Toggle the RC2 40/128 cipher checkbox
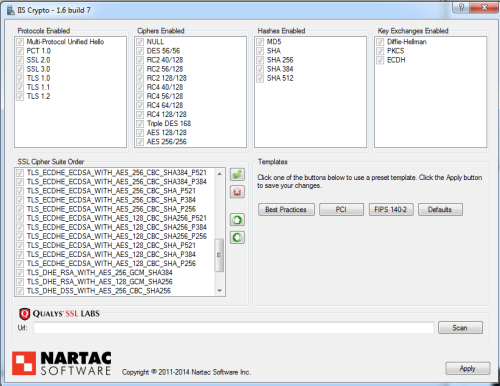The image size is (500, 386). coord(140,60)
